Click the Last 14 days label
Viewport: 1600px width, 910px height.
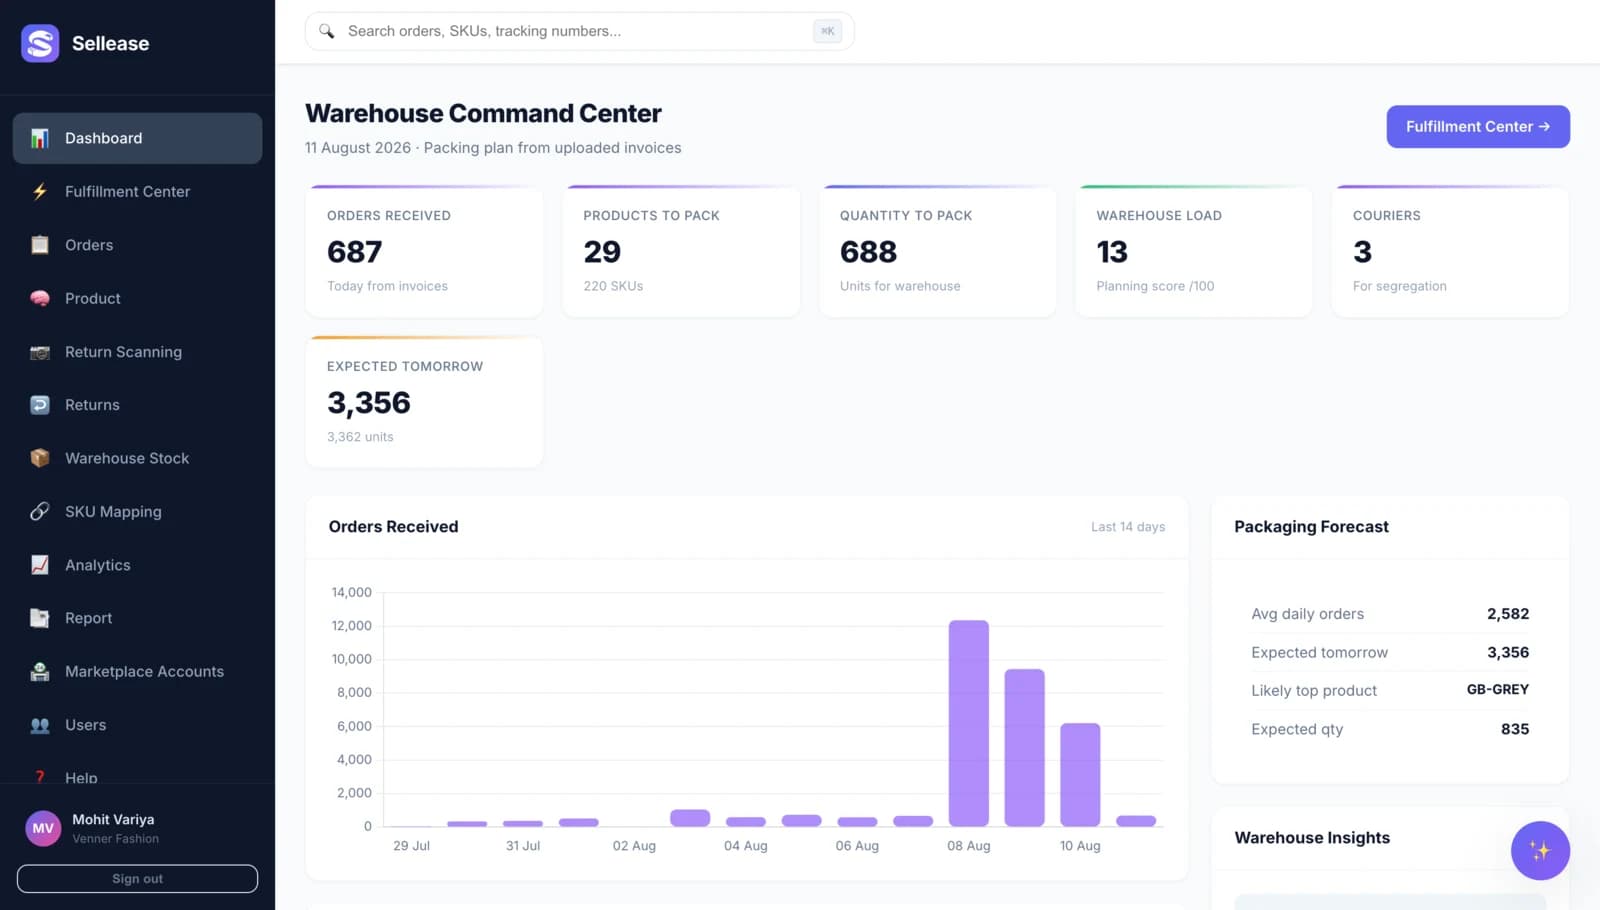click(x=1128, y=527)
